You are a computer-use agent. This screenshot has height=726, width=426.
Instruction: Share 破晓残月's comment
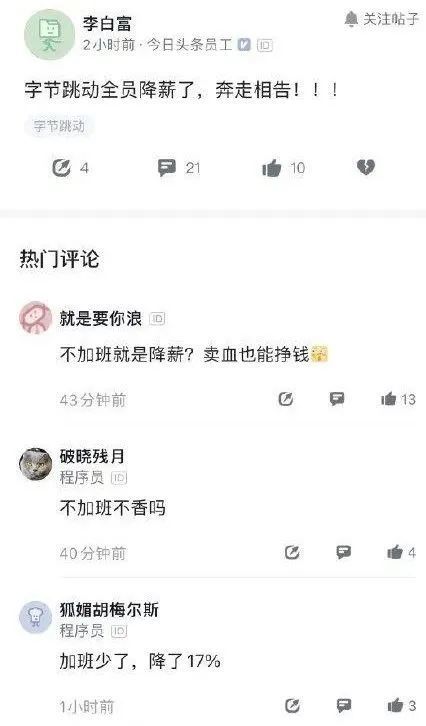tap(292, 552)
